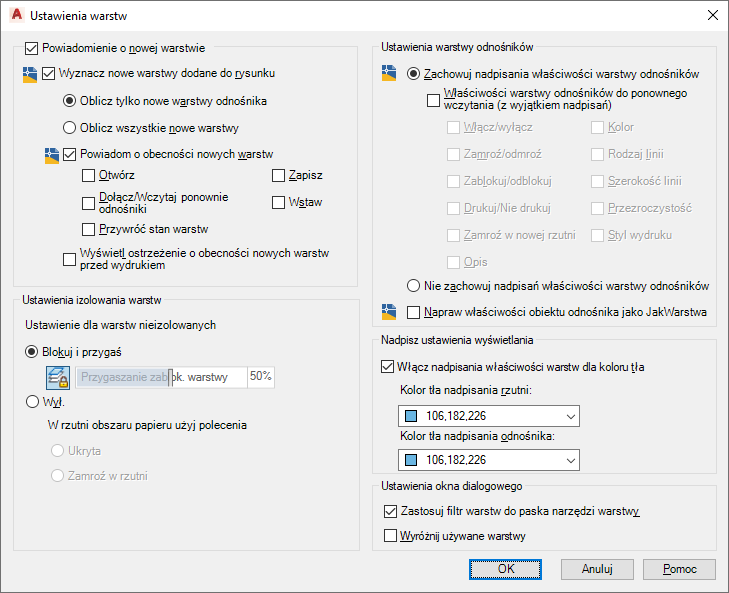
Task: Choose the "Wył." radio option
Action: 32,402
